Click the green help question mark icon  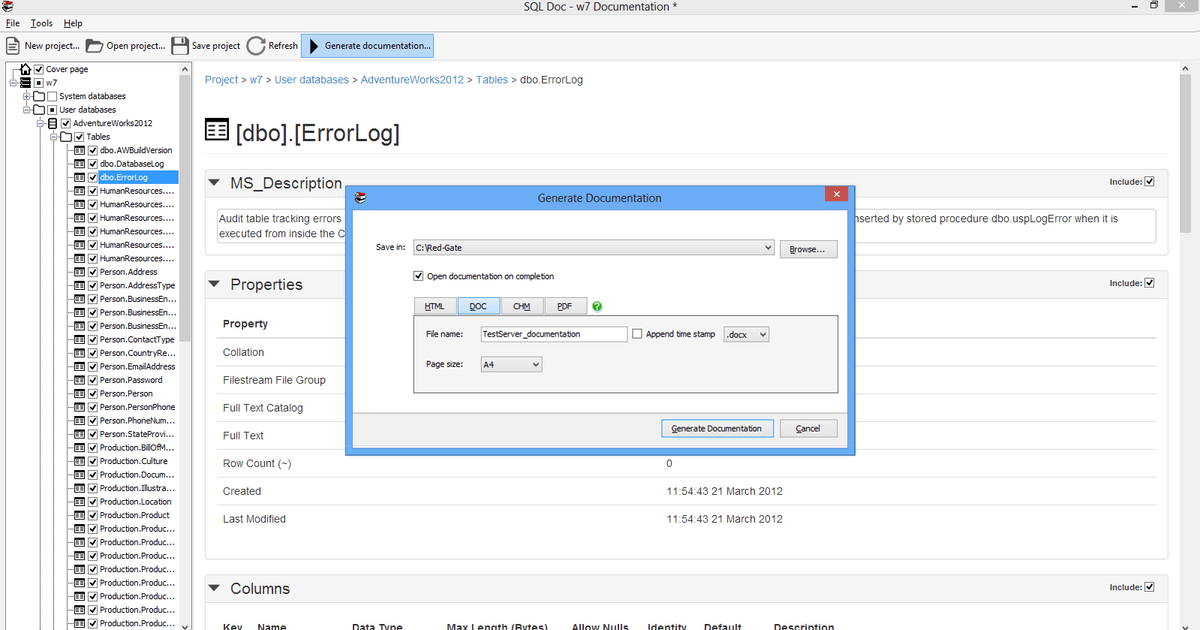click(x=597, y=306)
